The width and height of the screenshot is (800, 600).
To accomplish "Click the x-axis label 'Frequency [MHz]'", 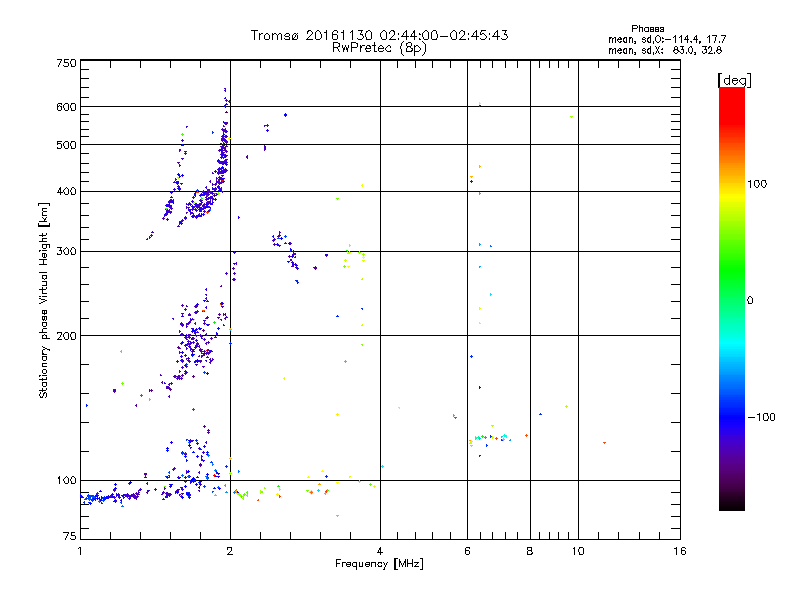I will tap(379, 564).
